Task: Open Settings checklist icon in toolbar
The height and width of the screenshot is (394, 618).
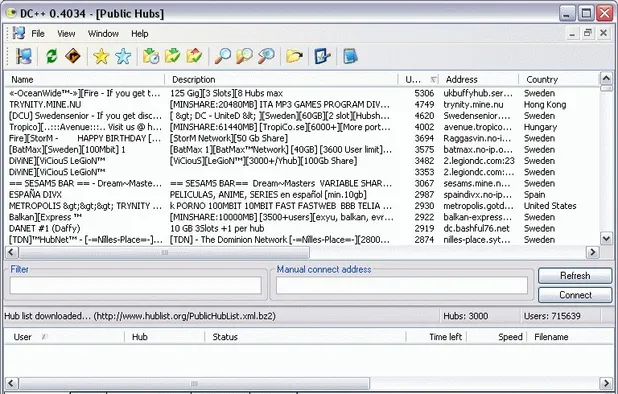Action: coord(322,56)
